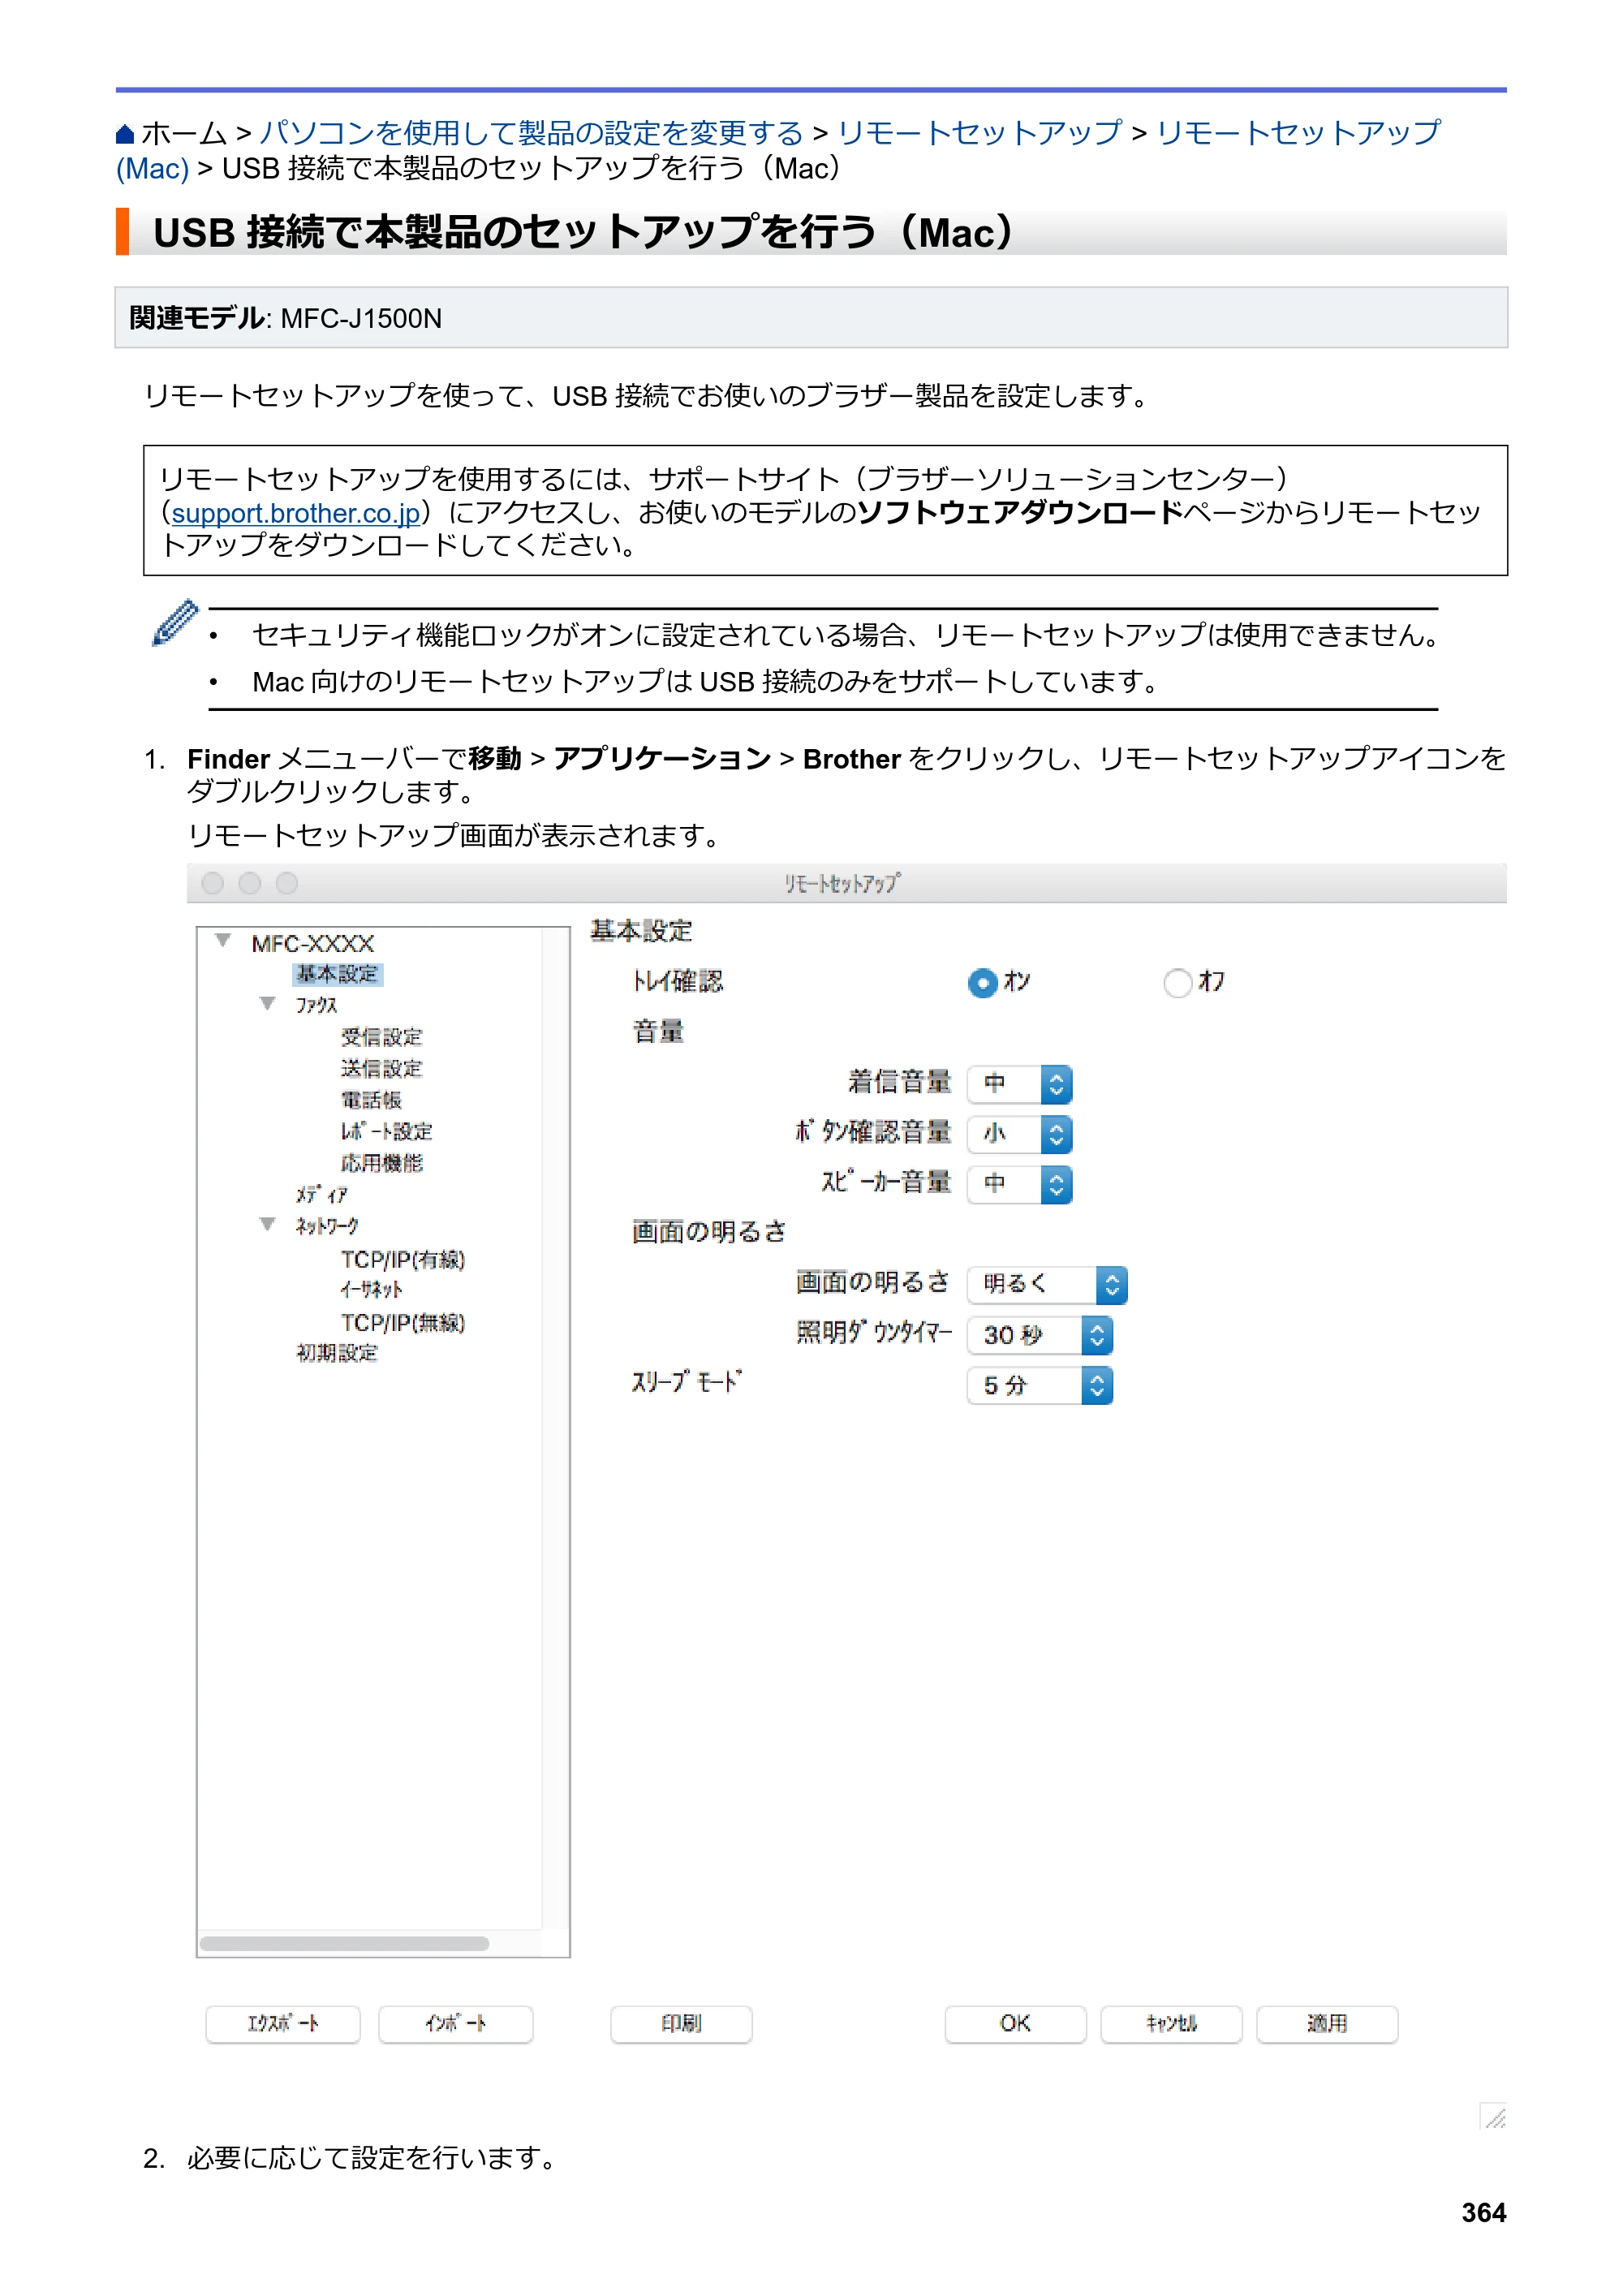The height and width of the screenshot is (2296, 1623).
Task: Open the 着信音量 dropdown
Action: 1020,1084
